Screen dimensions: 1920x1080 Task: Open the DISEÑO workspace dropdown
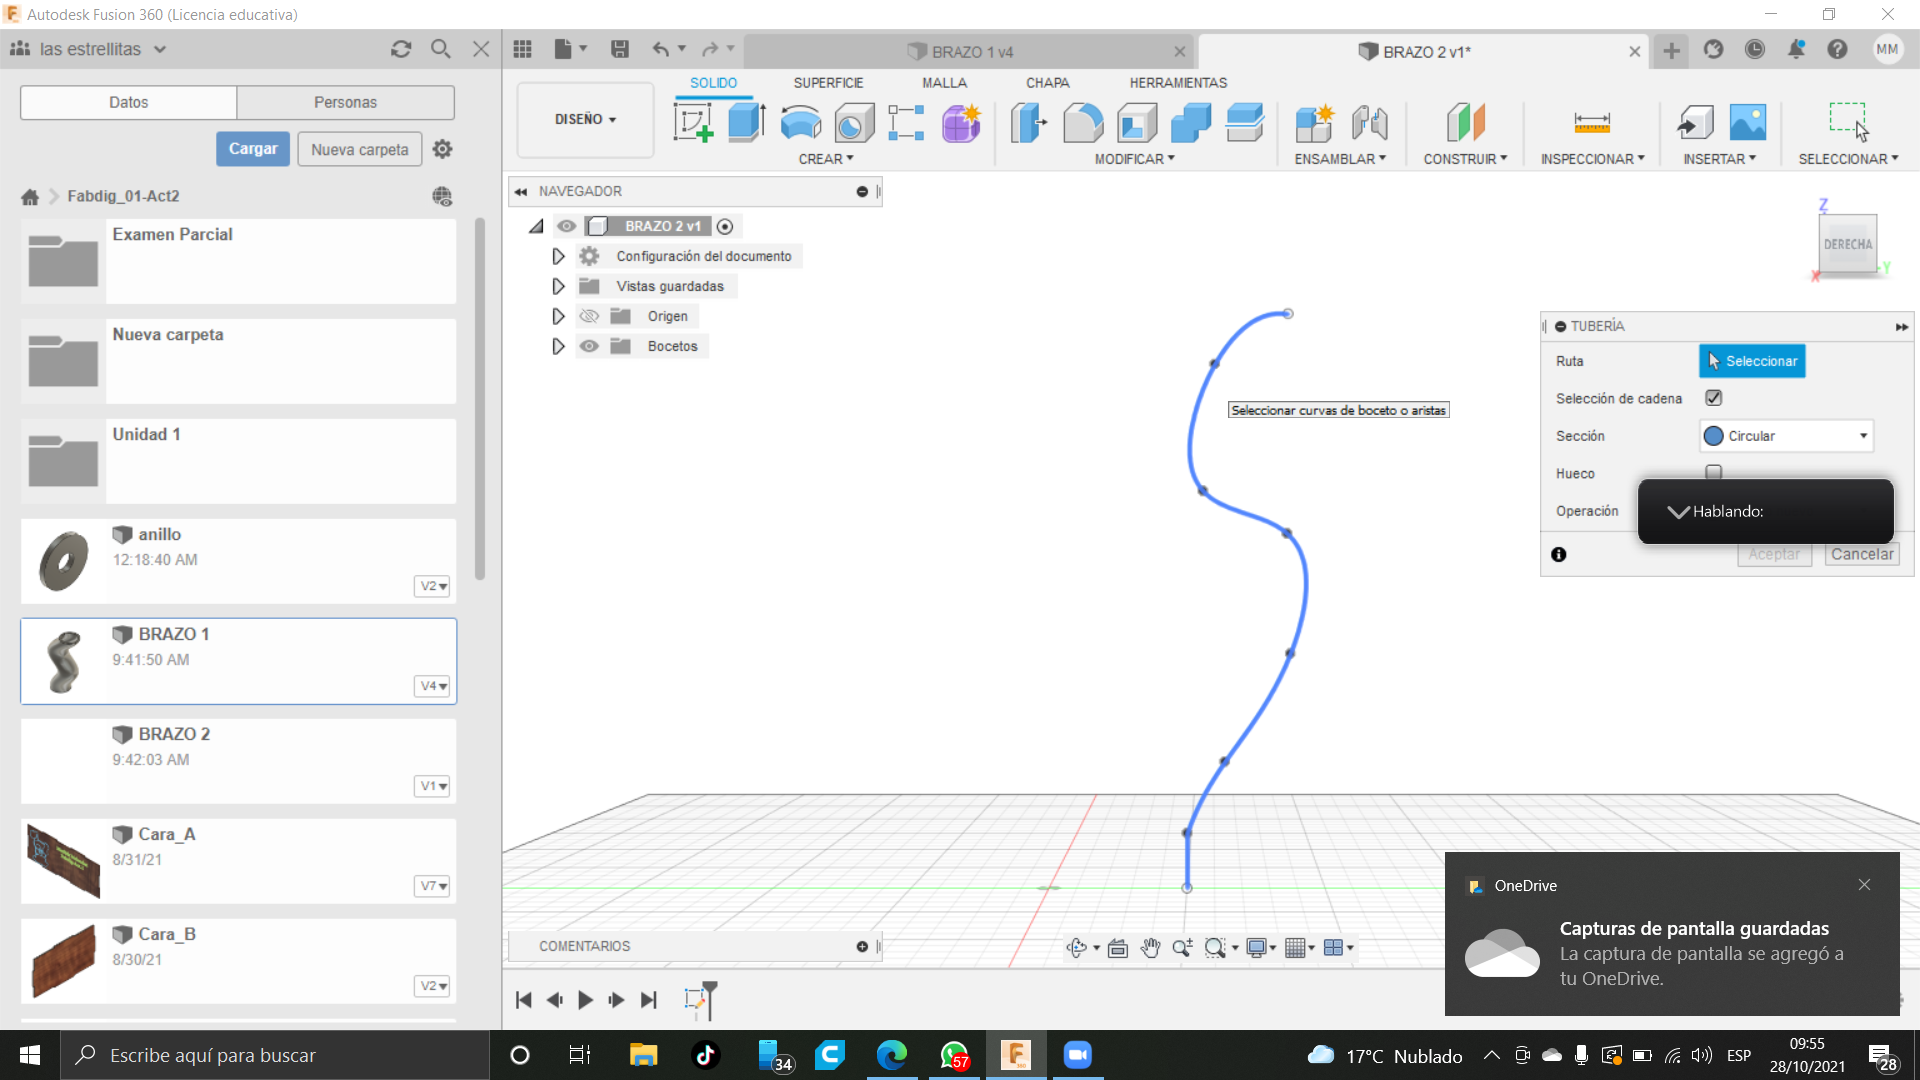585,119
